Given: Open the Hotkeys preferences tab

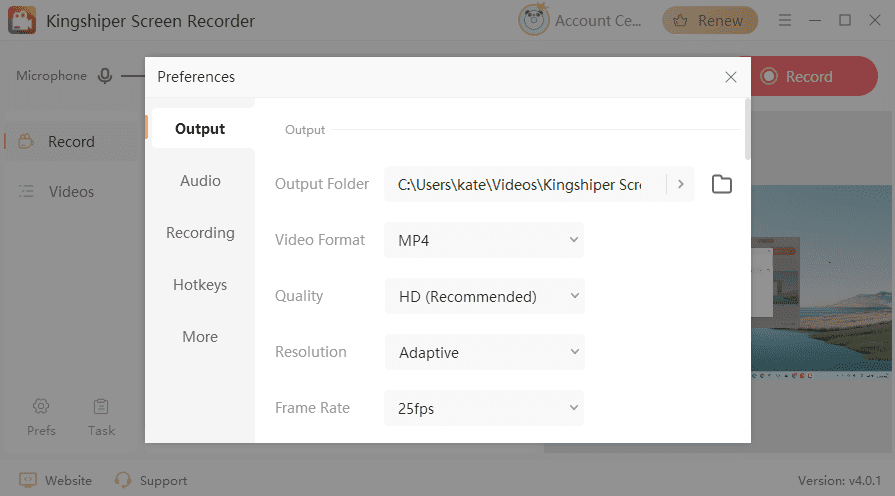Looking at the screenshot, I should click(200, 285).
